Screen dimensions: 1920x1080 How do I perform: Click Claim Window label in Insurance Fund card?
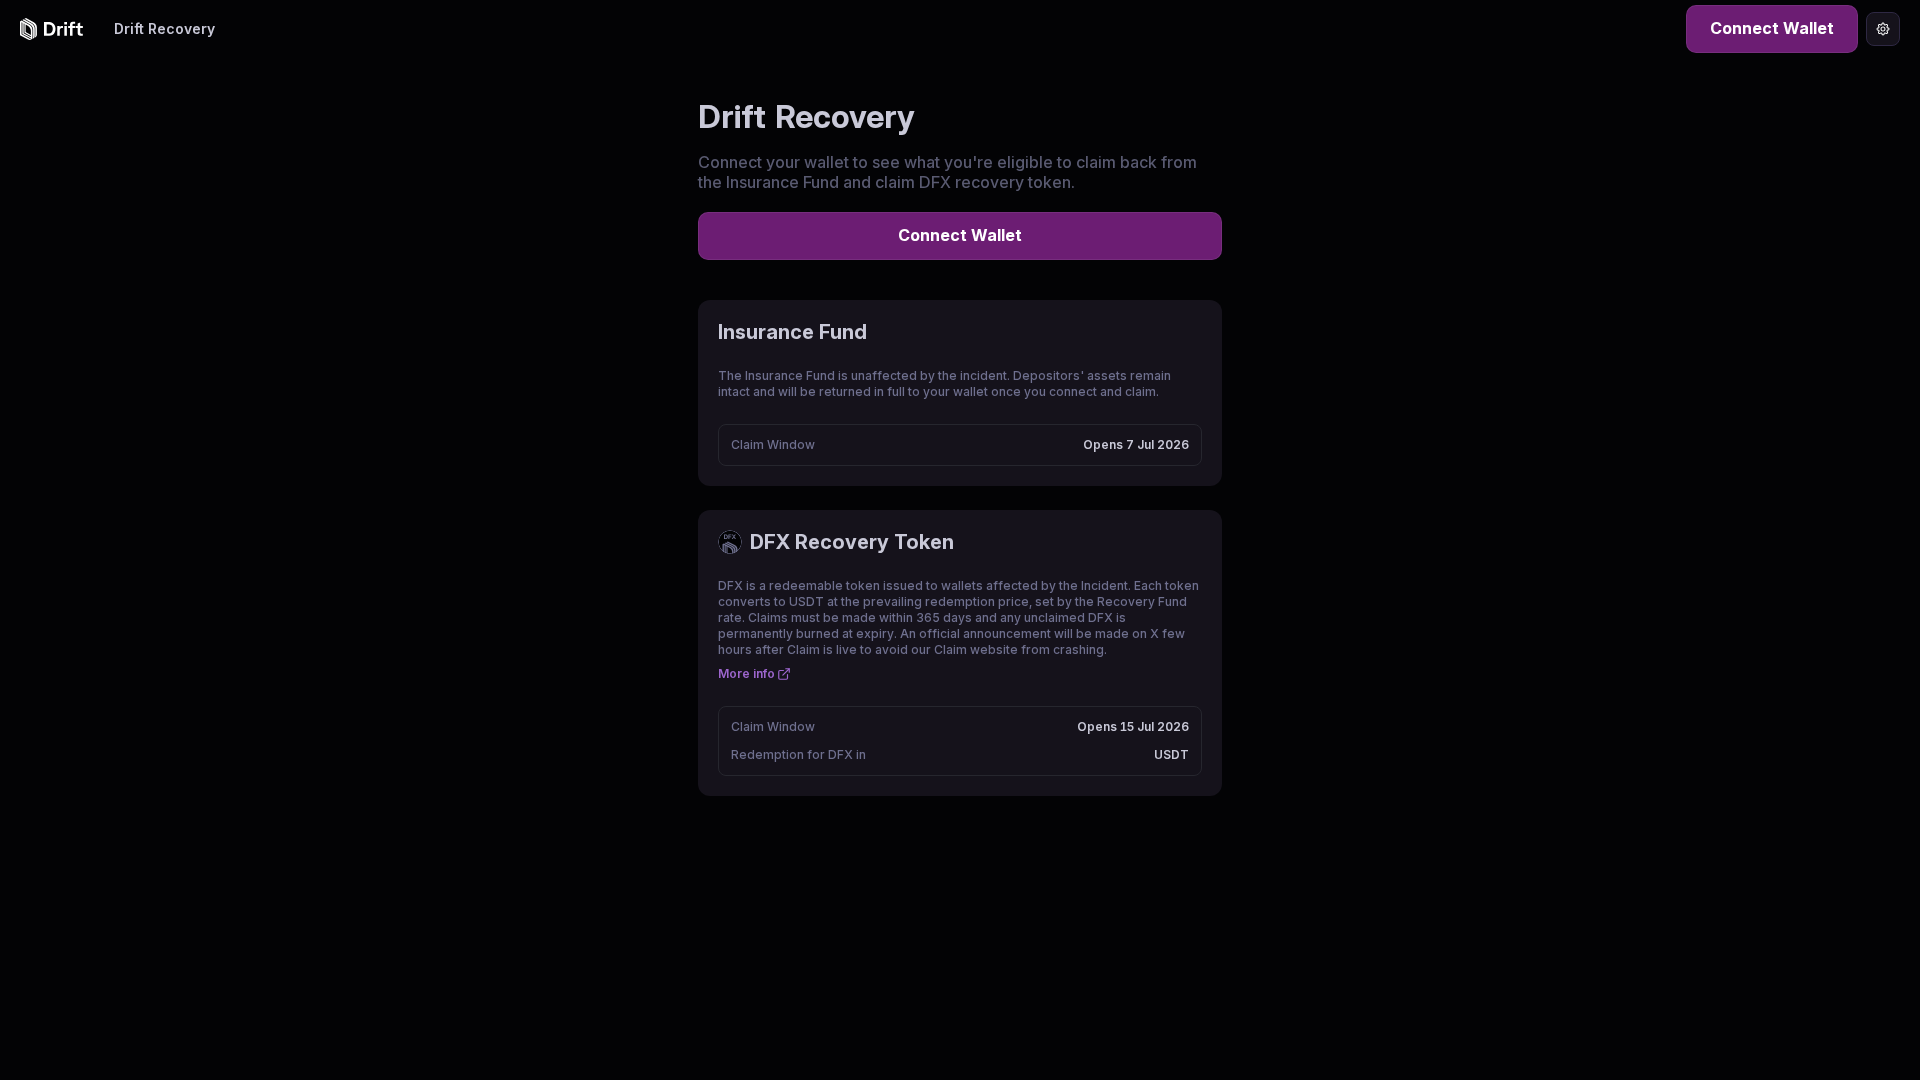(772, 445)
